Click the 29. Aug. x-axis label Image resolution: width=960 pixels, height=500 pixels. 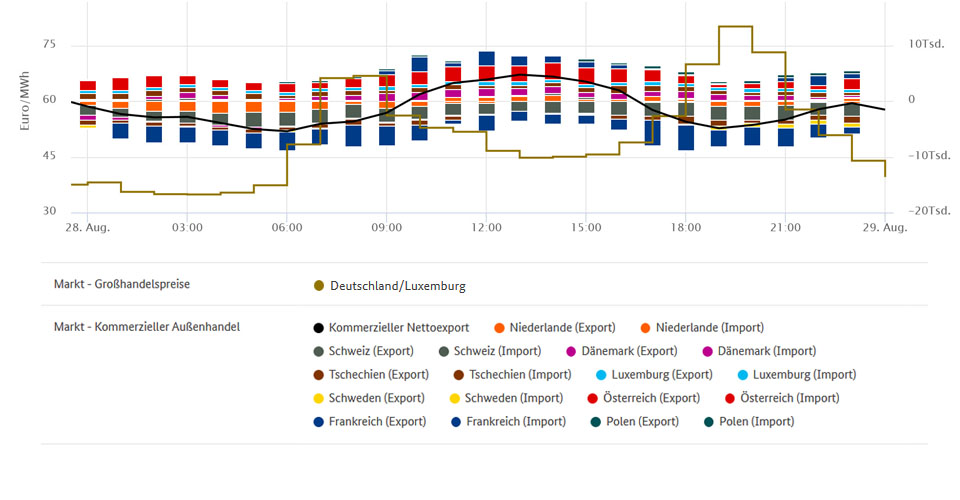(885, 228)
